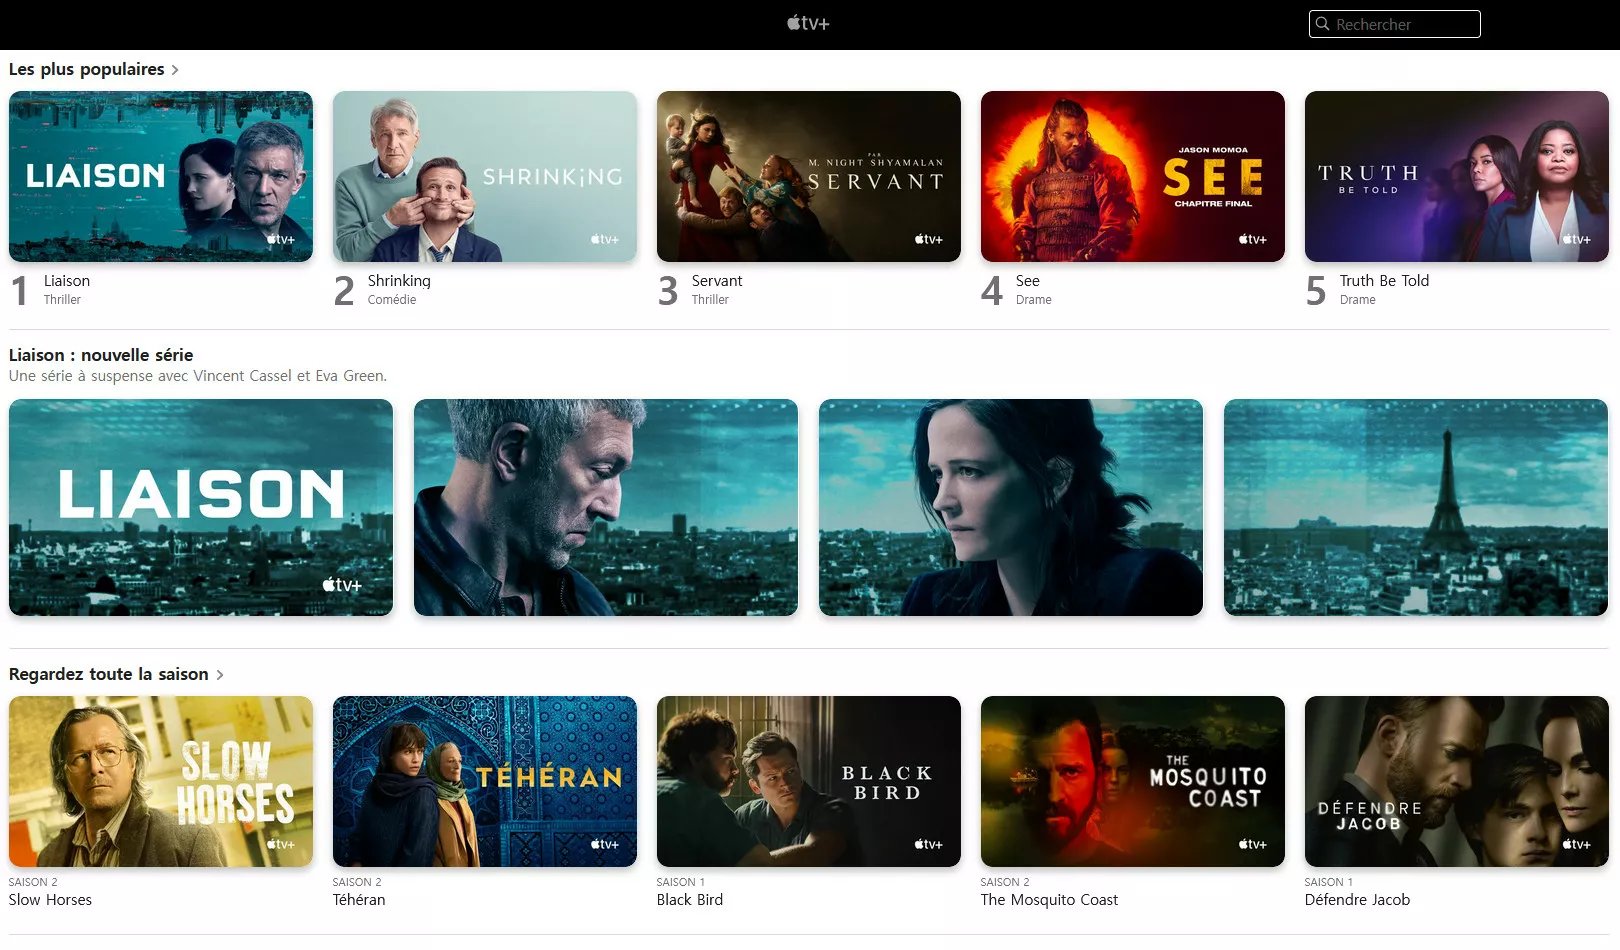Expand the Regardez toute la saison chevron
Viewport: 1620px width, 950px height.
(220, 675)
